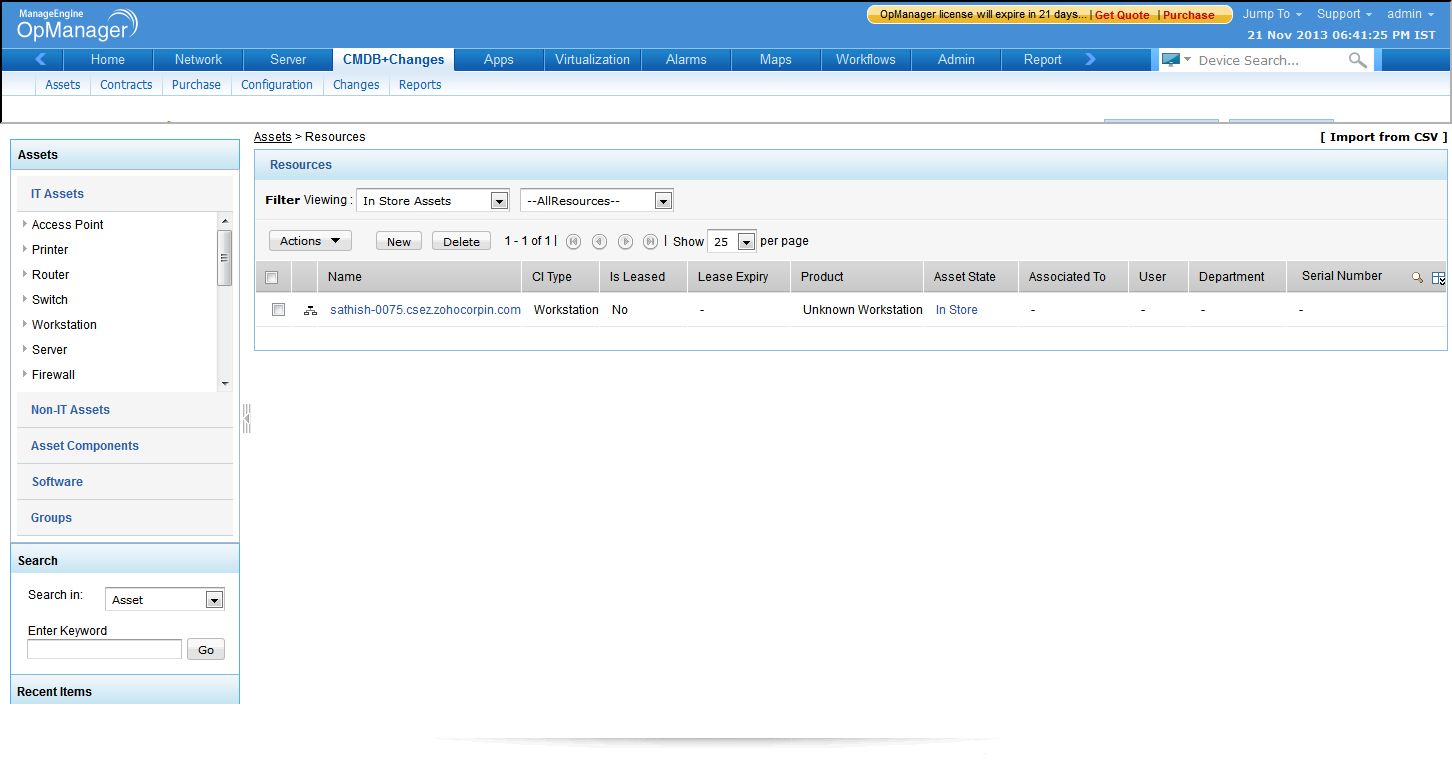The image size is (1452, 769).
Task: Open the Server main tab
Action: (288, 59)
